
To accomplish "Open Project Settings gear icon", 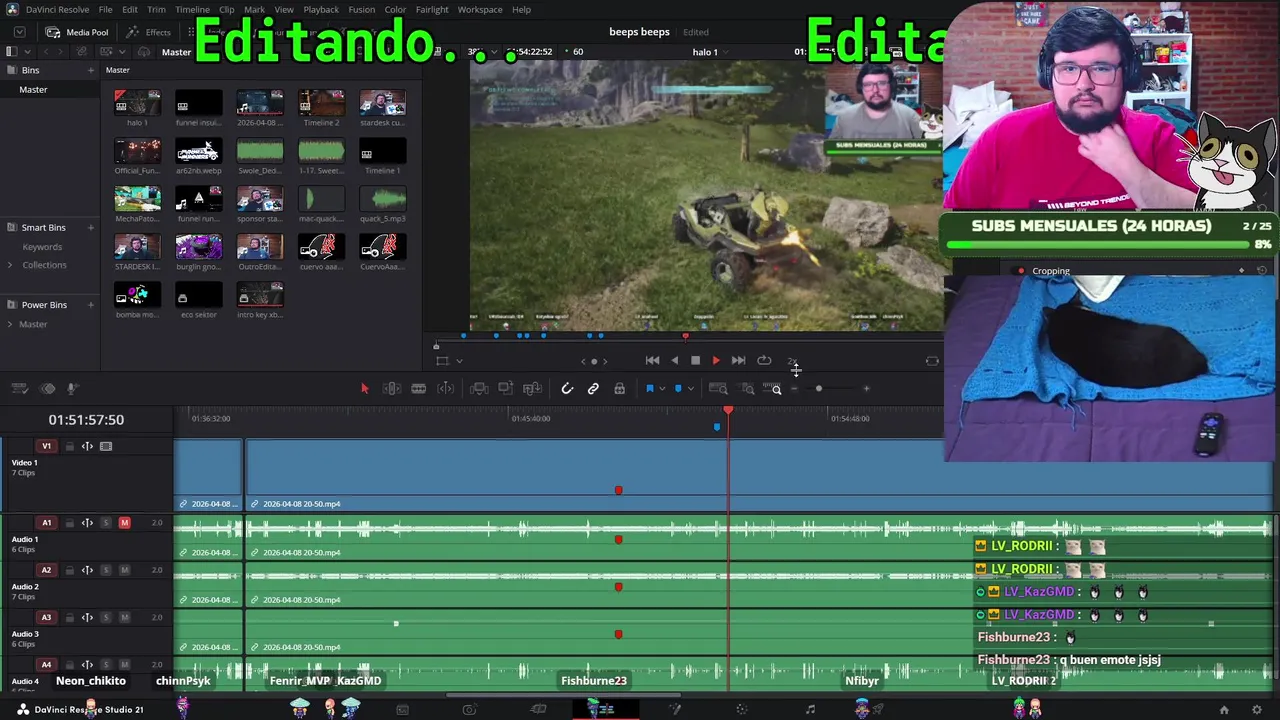I will pos(1257,710).
